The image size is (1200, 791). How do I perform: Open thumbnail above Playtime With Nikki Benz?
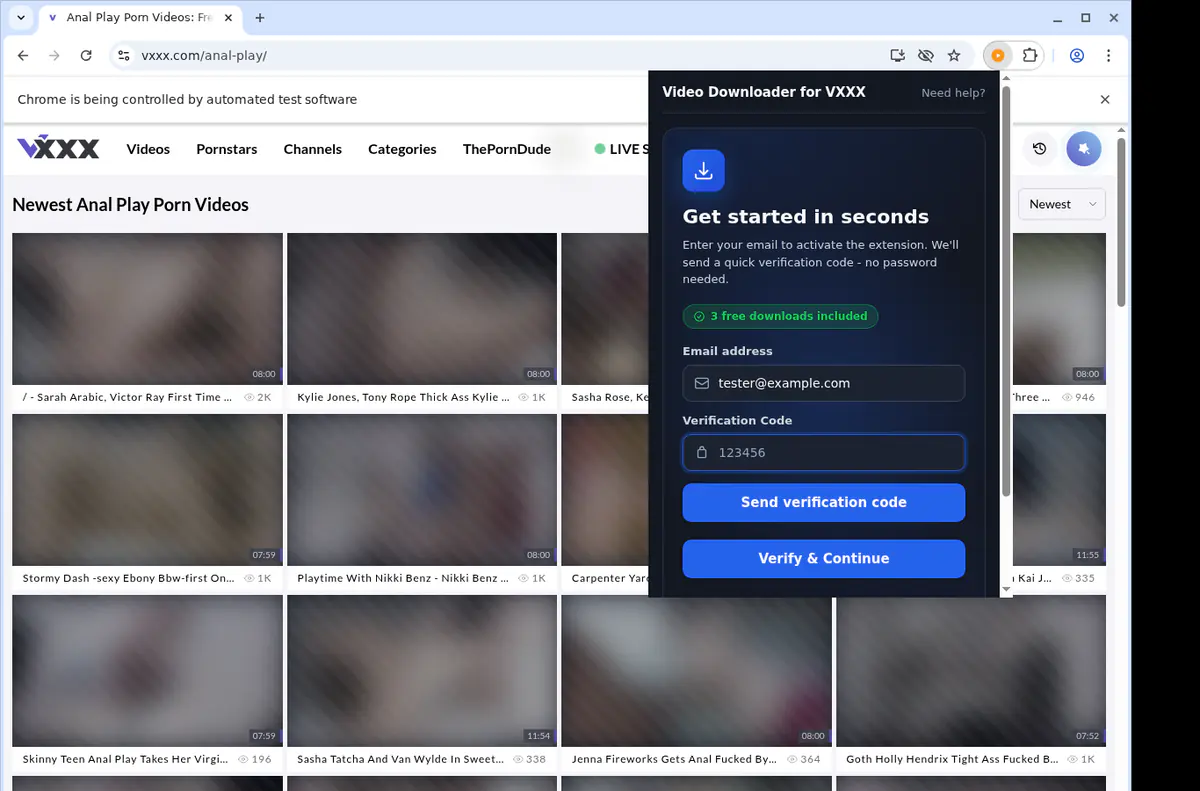422,490
